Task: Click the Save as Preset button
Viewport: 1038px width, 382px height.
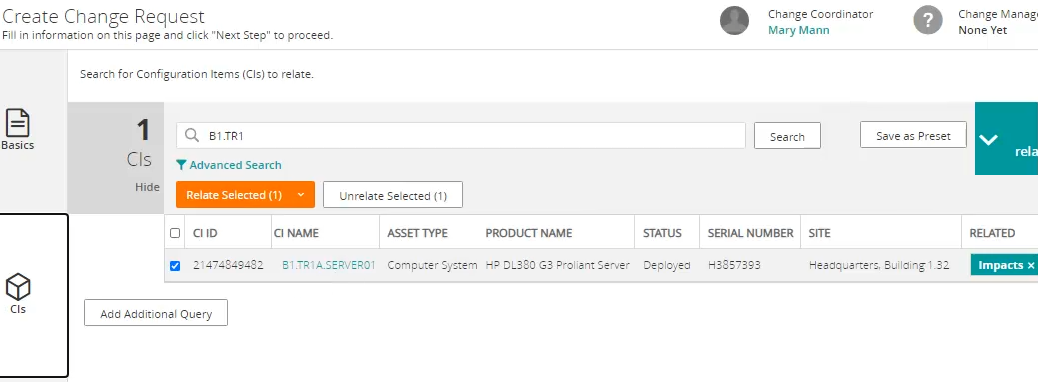Action: (x=913, y=135)
